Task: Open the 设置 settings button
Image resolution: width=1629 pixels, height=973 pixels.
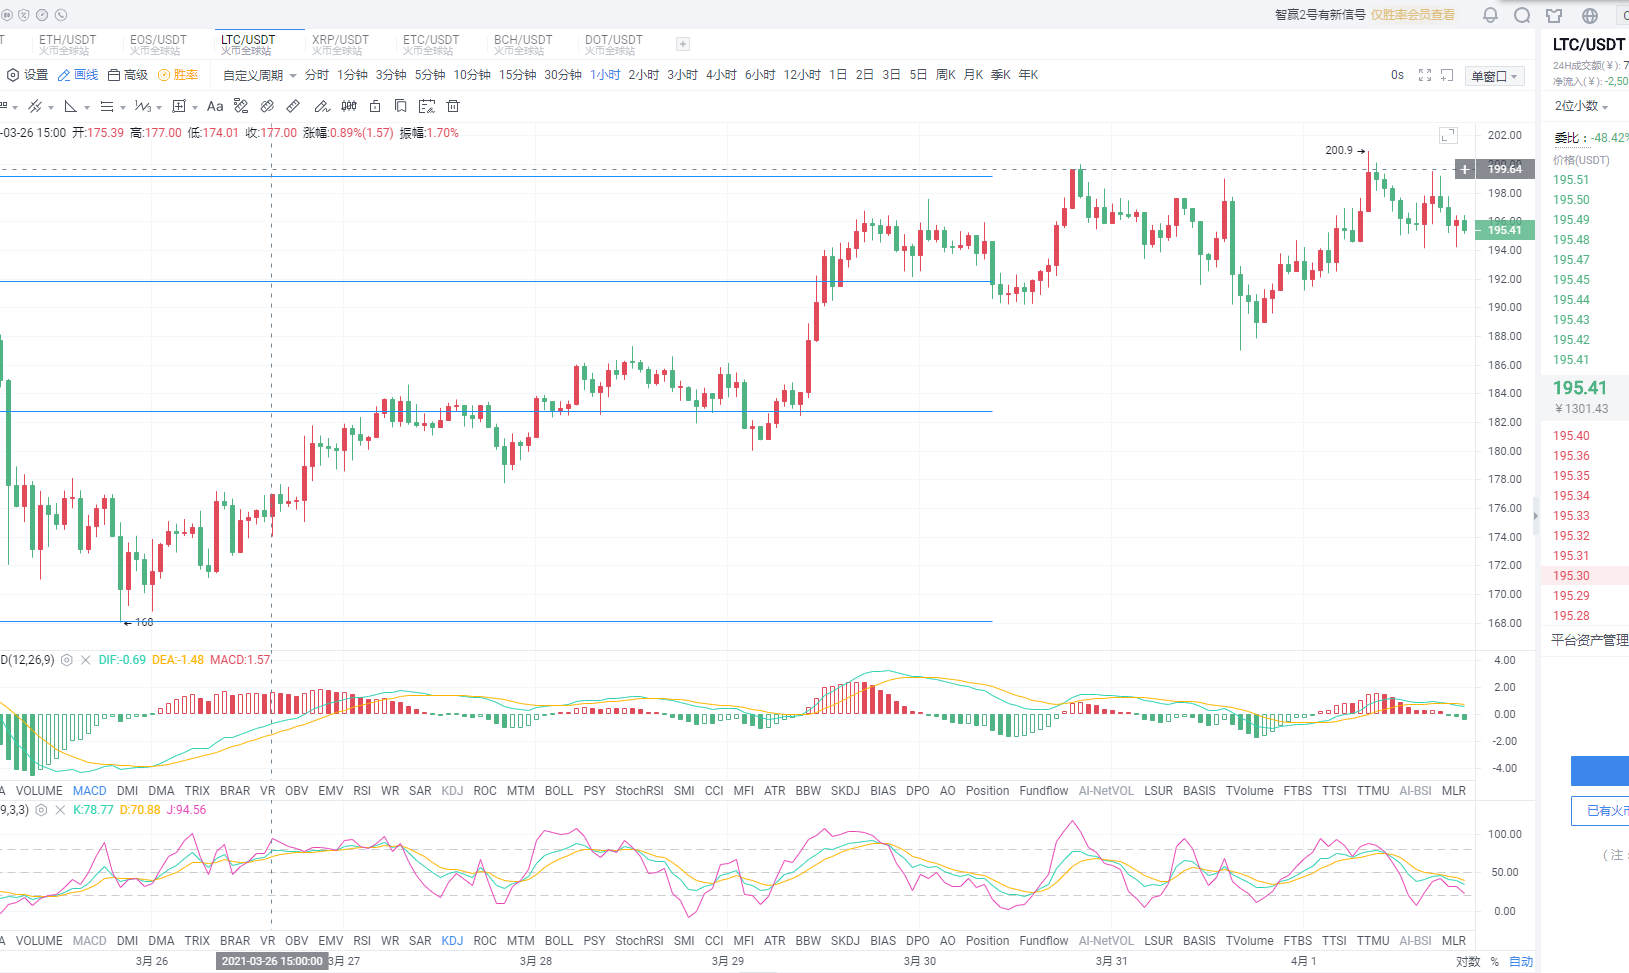Action: (28, 75)
